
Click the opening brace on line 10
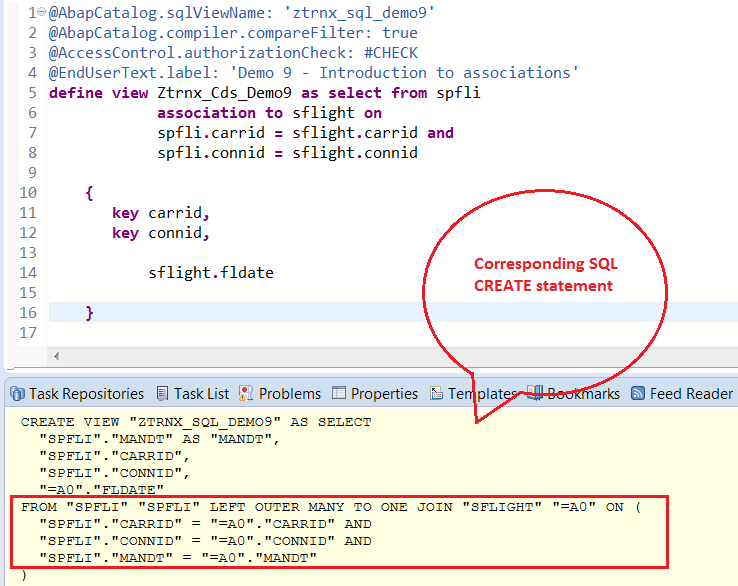[89, 193]
